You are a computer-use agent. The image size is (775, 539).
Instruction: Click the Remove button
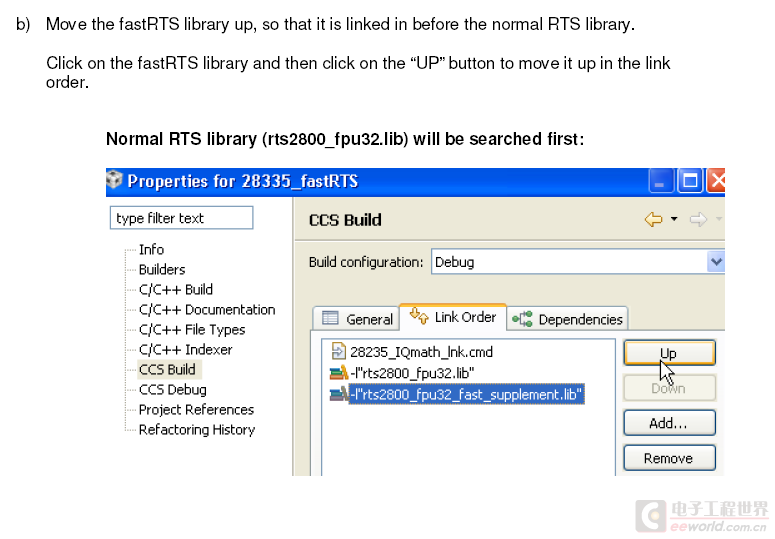(669, 458)
